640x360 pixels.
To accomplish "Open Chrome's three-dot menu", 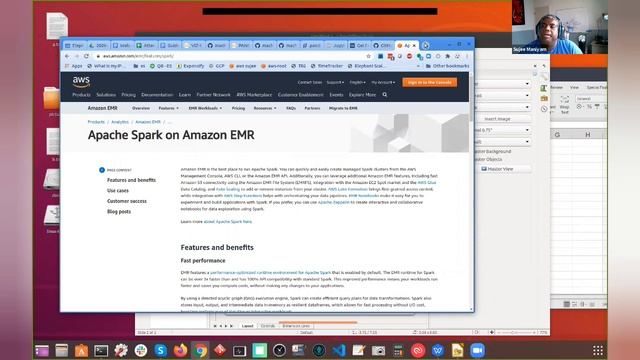I will pos(467,56).
